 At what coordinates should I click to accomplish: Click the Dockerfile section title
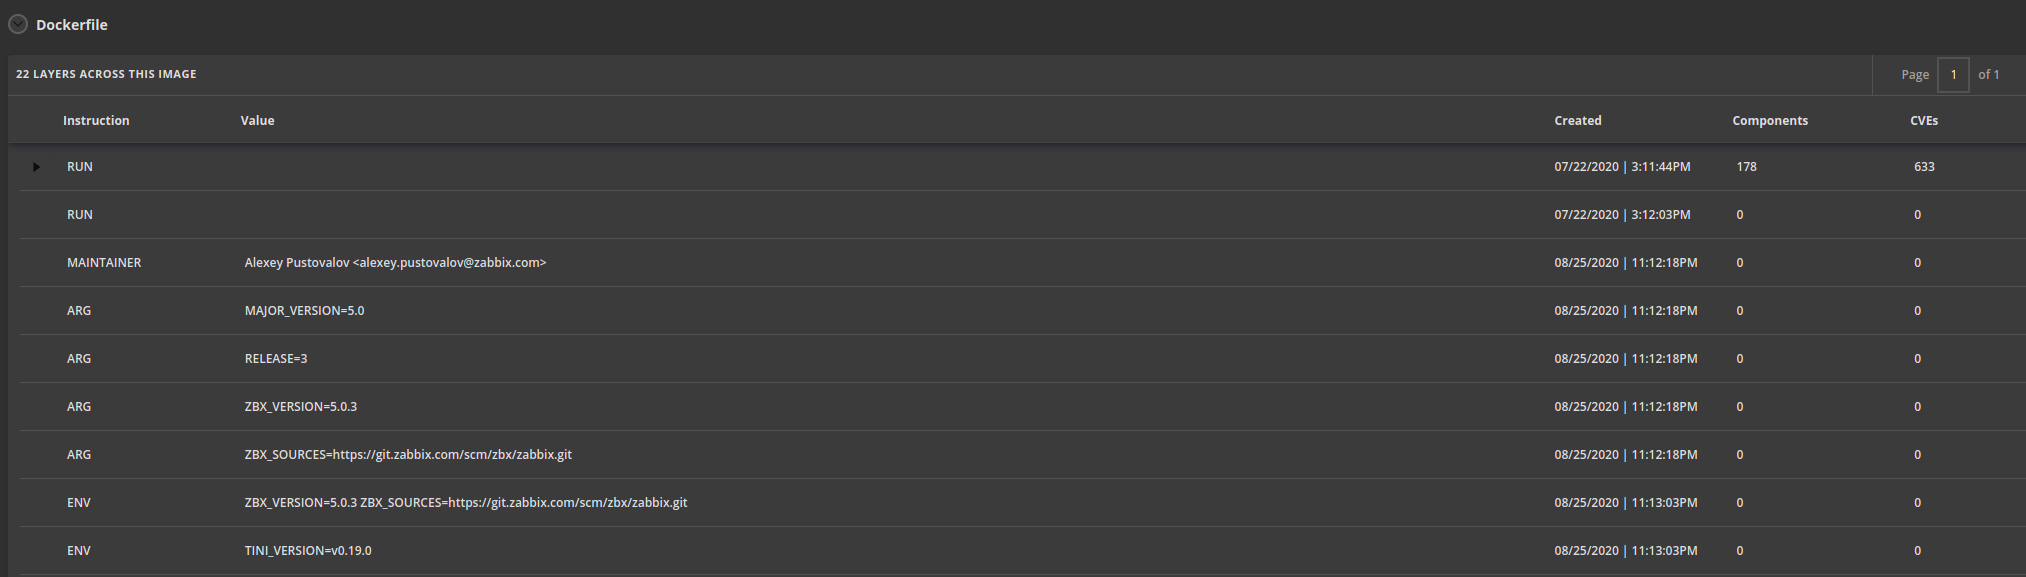click(x=72, y=25)
